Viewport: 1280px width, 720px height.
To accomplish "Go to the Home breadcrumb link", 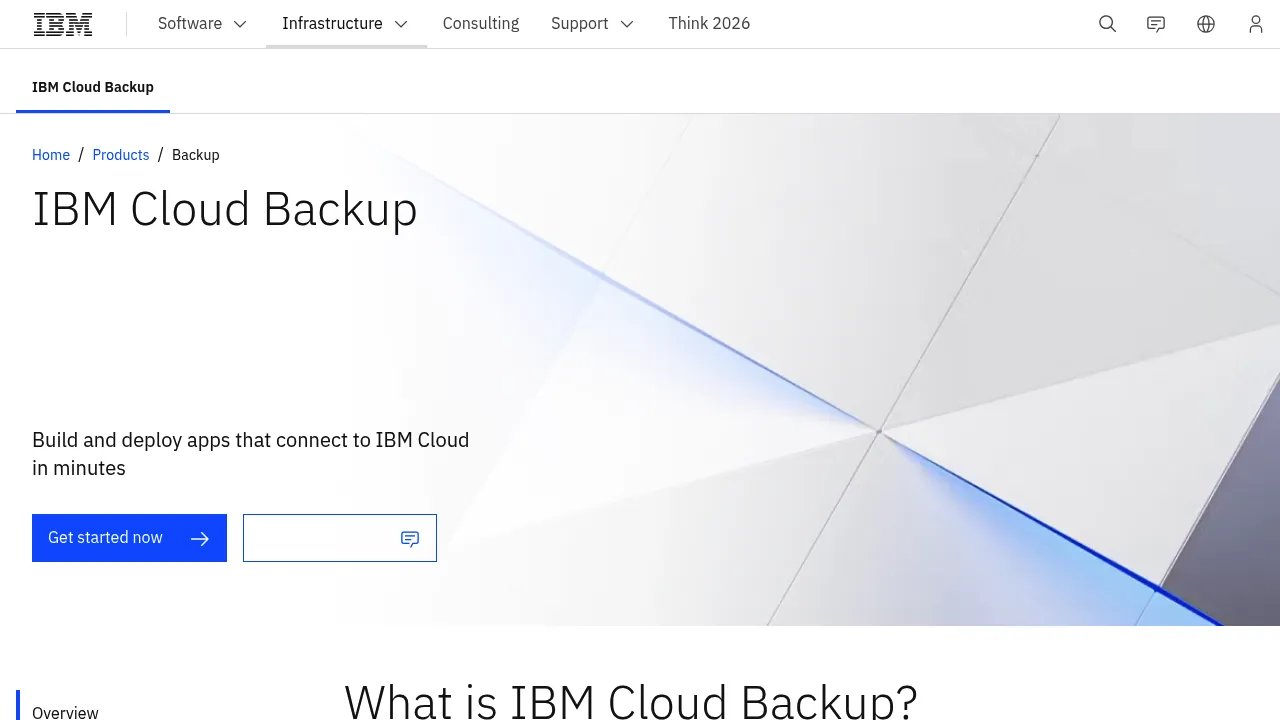I will (51, 155).
